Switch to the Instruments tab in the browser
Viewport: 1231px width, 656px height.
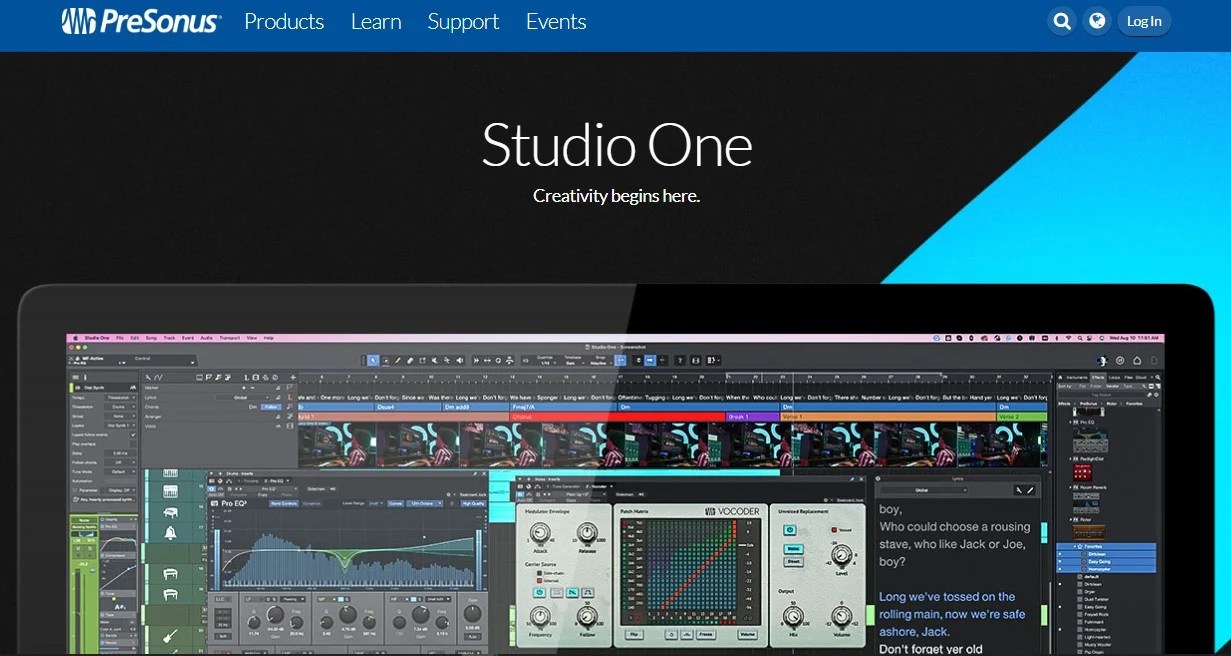click(x=1077, y=377)
